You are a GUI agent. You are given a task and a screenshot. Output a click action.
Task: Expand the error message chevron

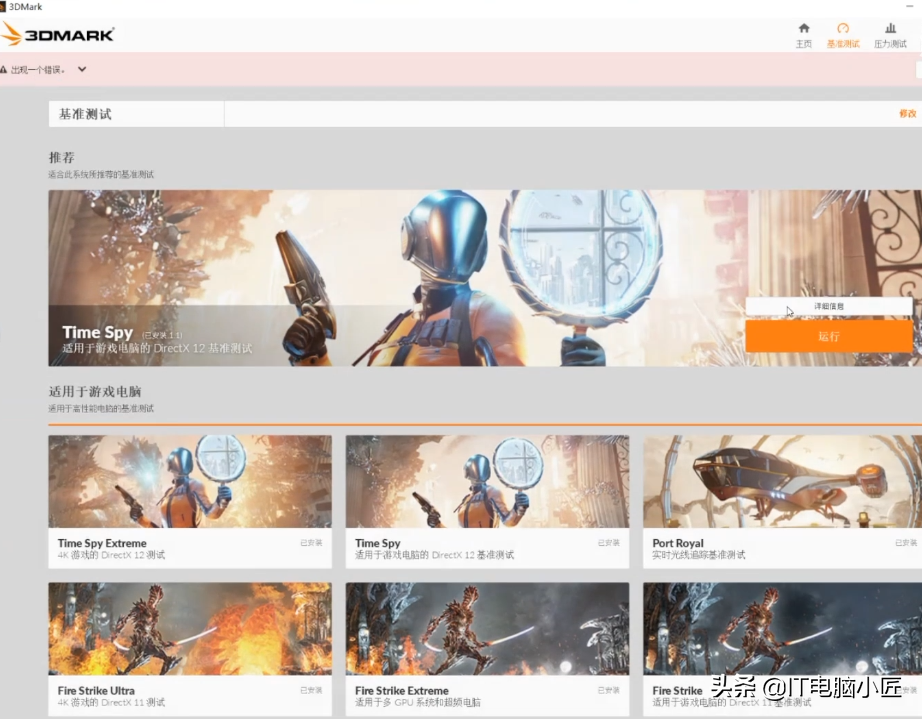pyautogui.click(x=82, y=69)
